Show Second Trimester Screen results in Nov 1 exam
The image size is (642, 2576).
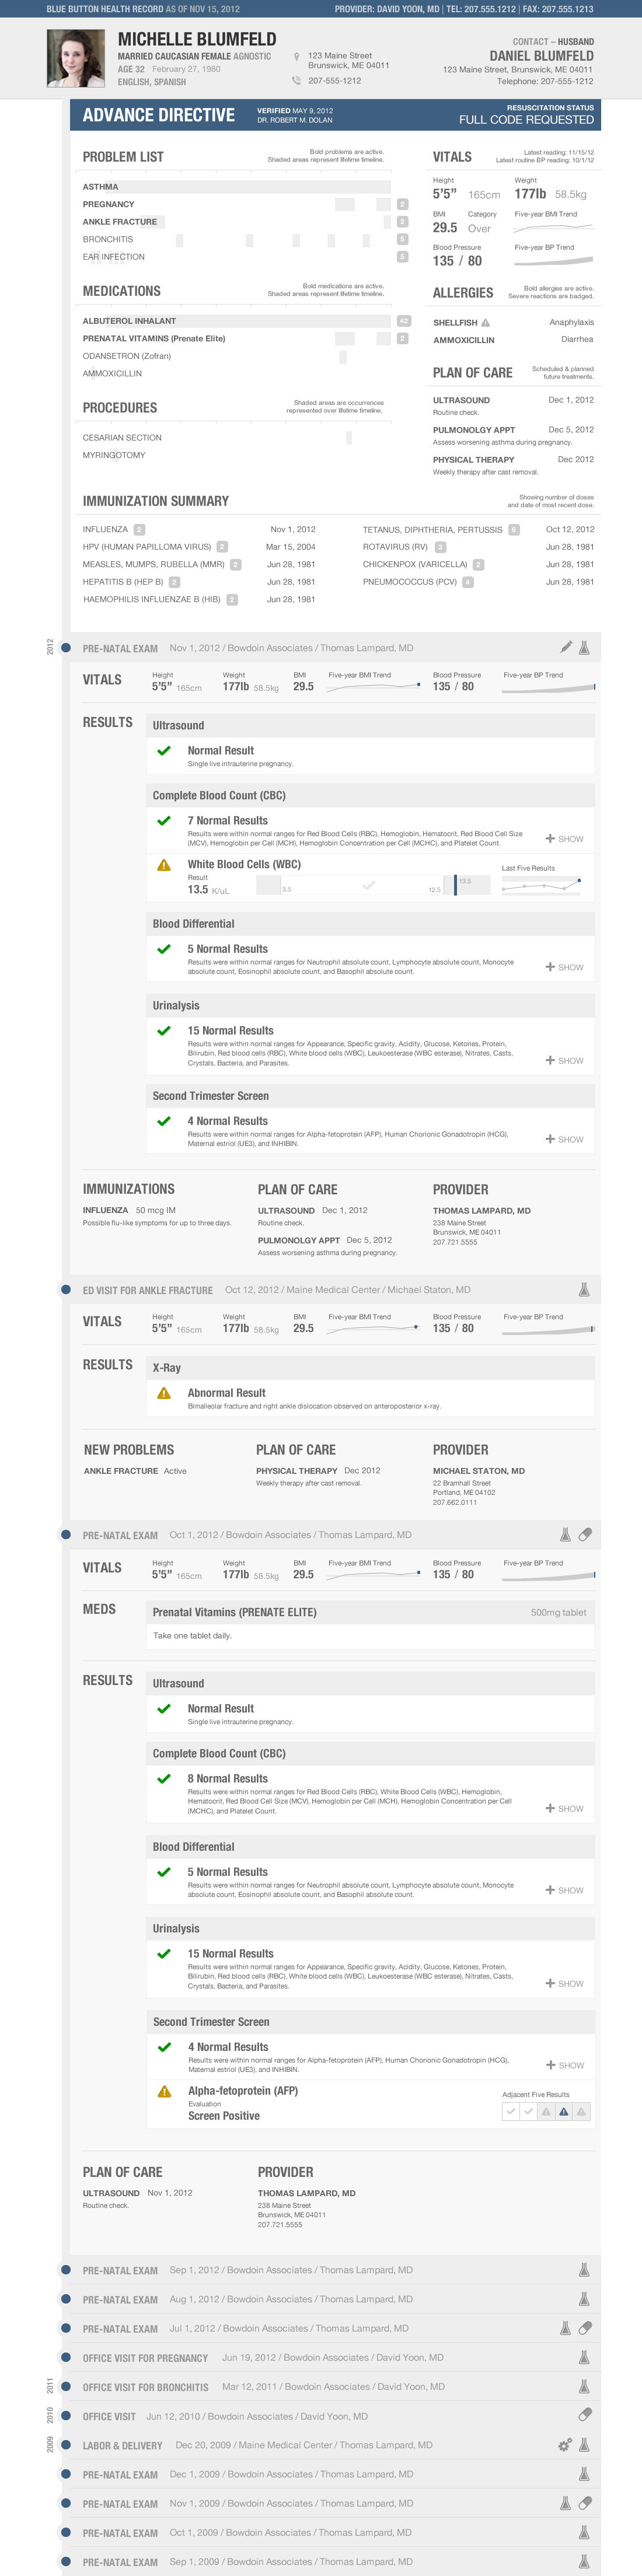tap(565, 1139)
